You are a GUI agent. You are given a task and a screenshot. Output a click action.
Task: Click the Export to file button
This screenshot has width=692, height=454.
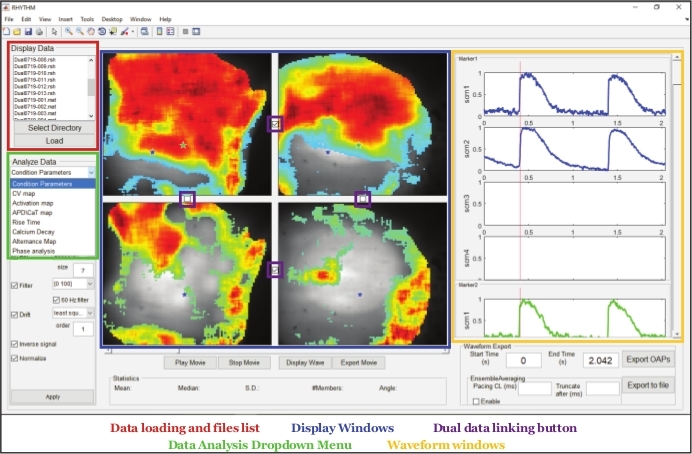(648, 385)
